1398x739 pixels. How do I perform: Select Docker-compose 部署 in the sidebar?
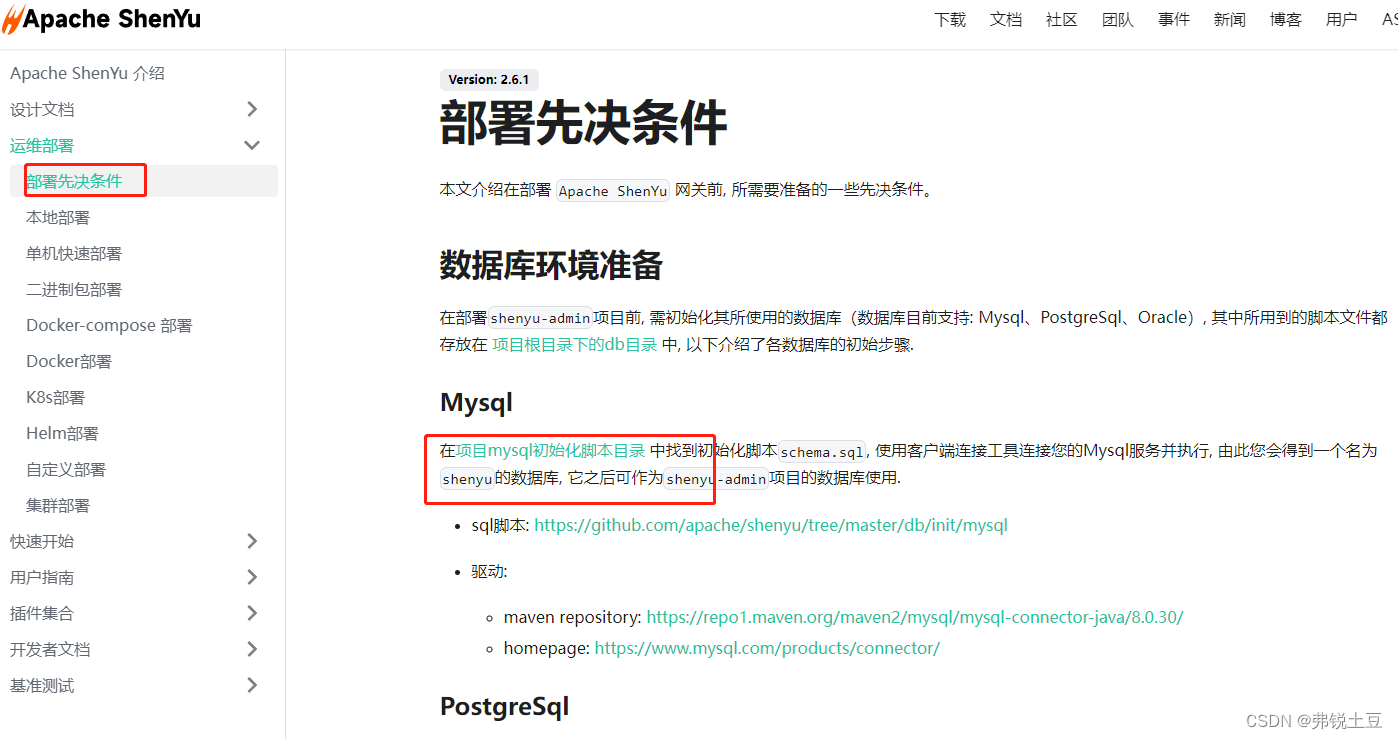[108, 325]
